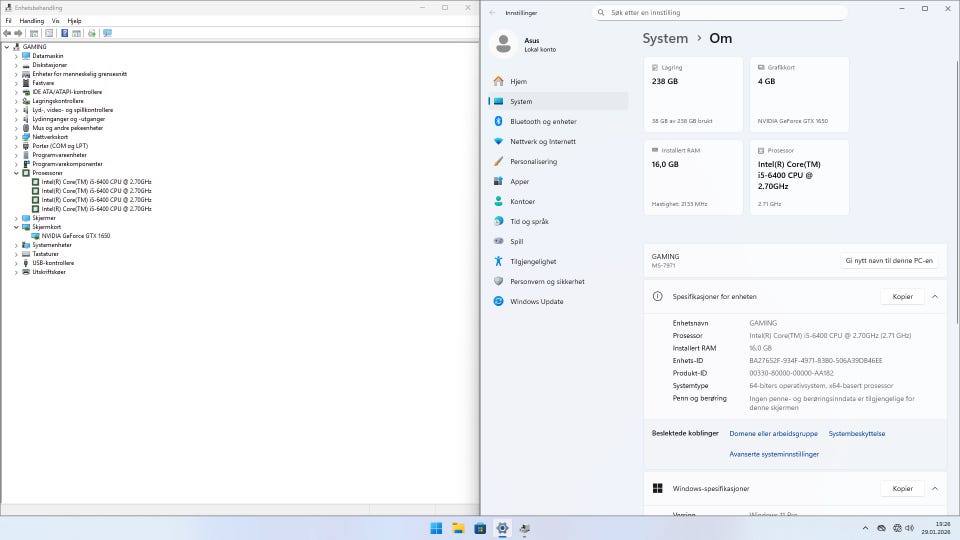Collapse the Skjermkort tree node
The height and width of the screenshot is (540, 960).
(x=17, y=227)
